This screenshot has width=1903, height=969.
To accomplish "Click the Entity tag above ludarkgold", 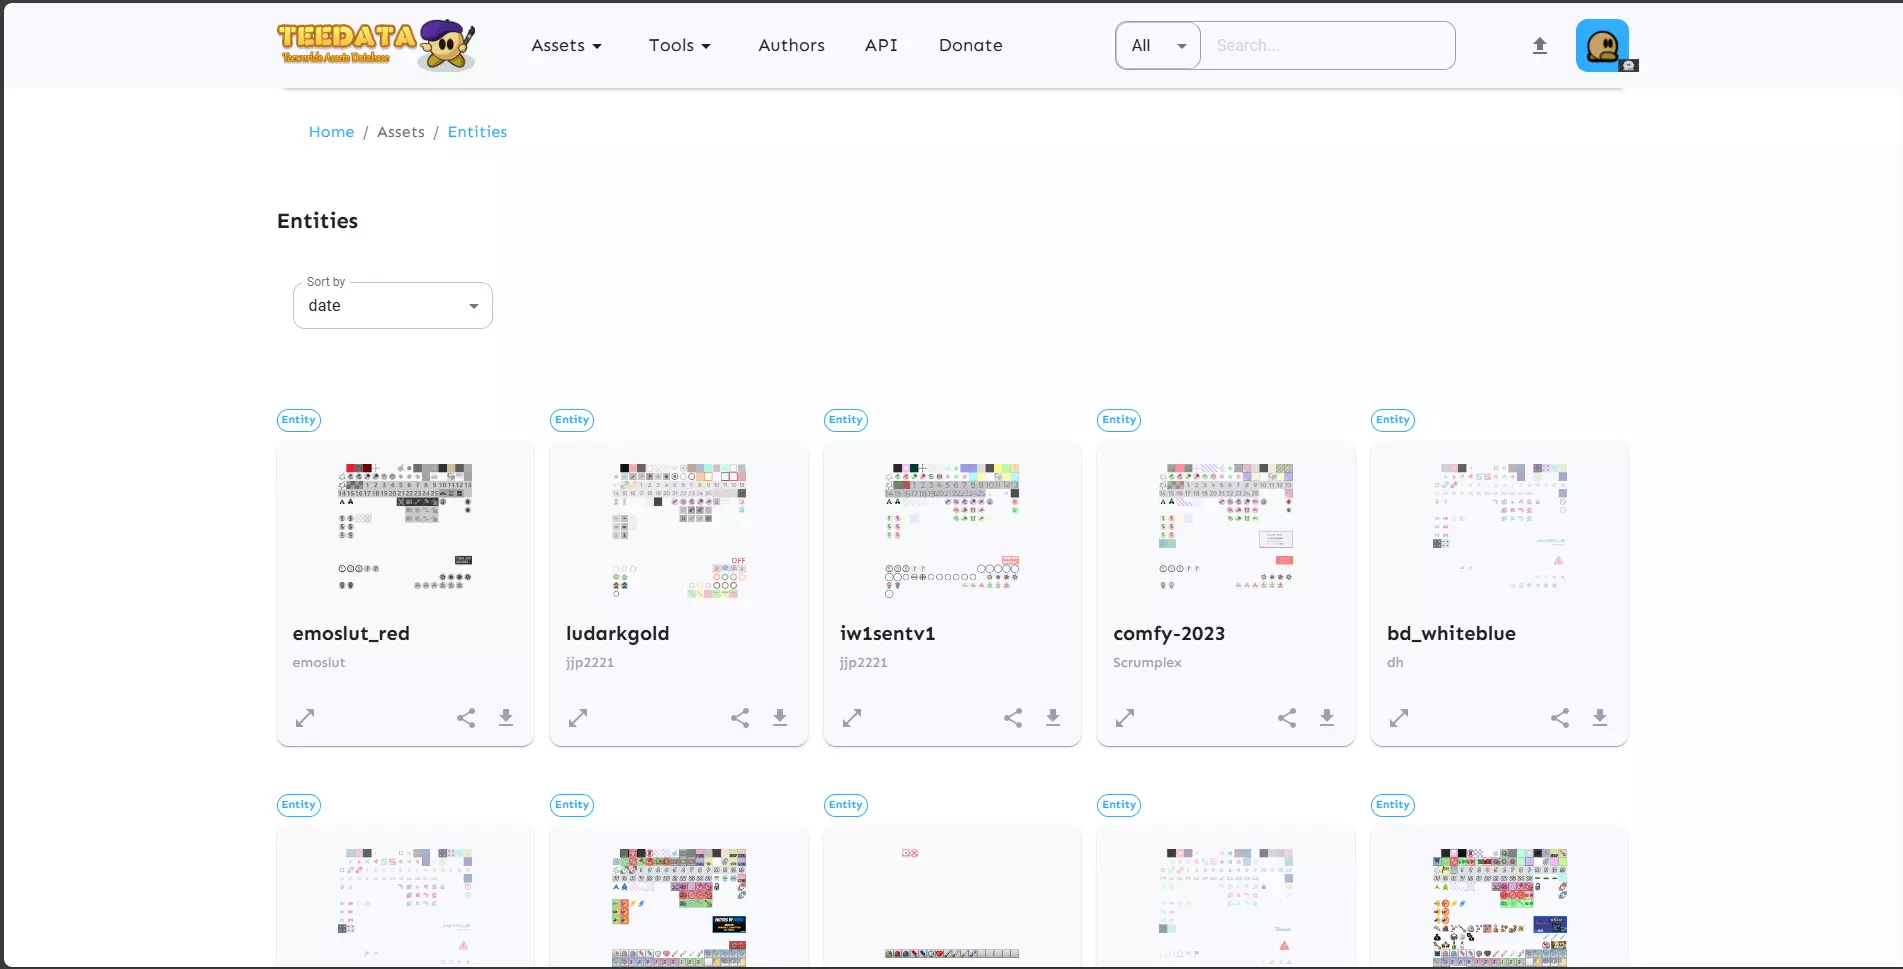I will point(572,420).
